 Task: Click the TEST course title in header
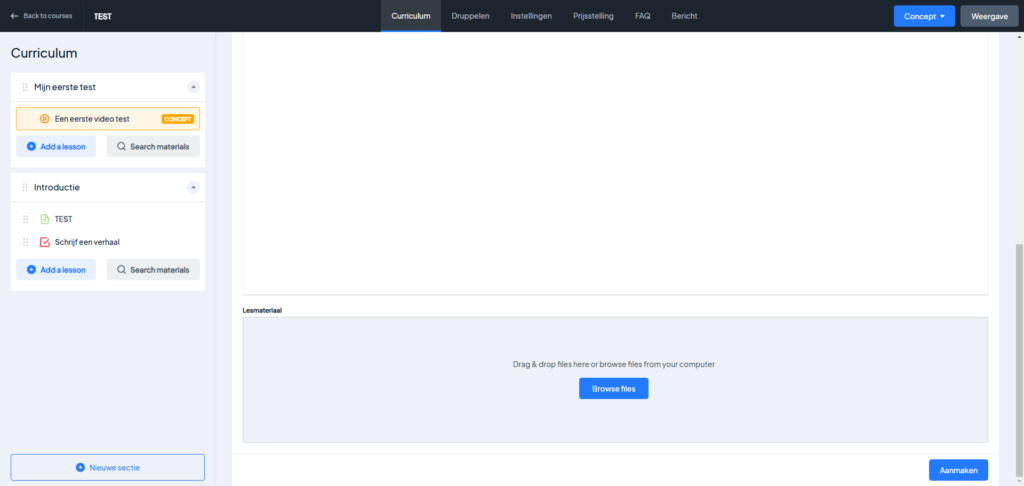103,16
